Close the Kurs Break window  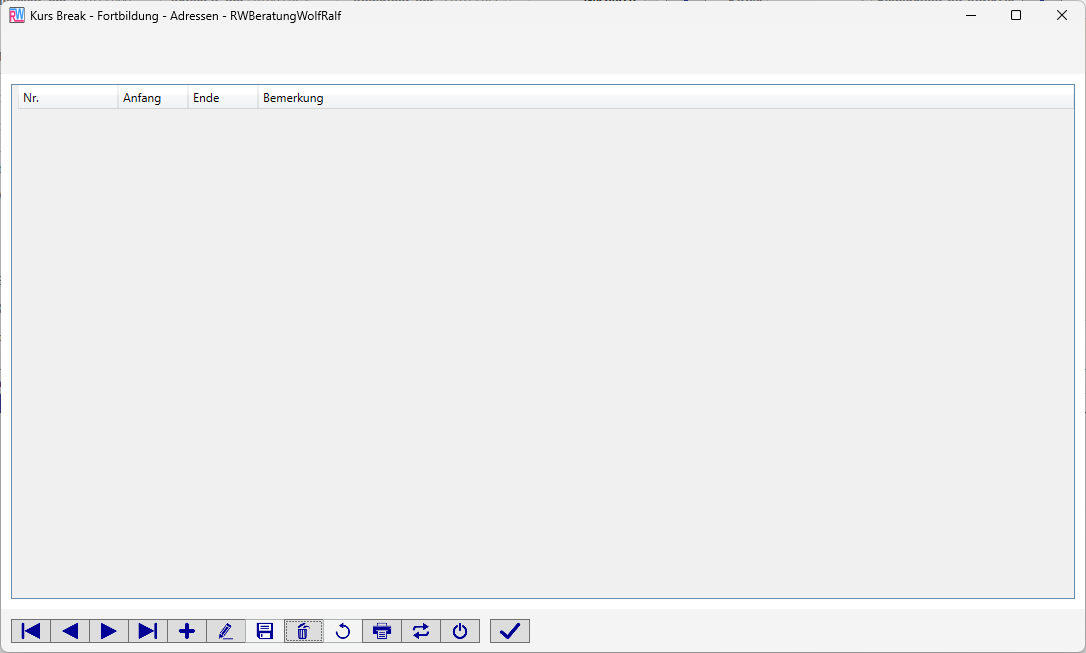[x=1062, y=15]
